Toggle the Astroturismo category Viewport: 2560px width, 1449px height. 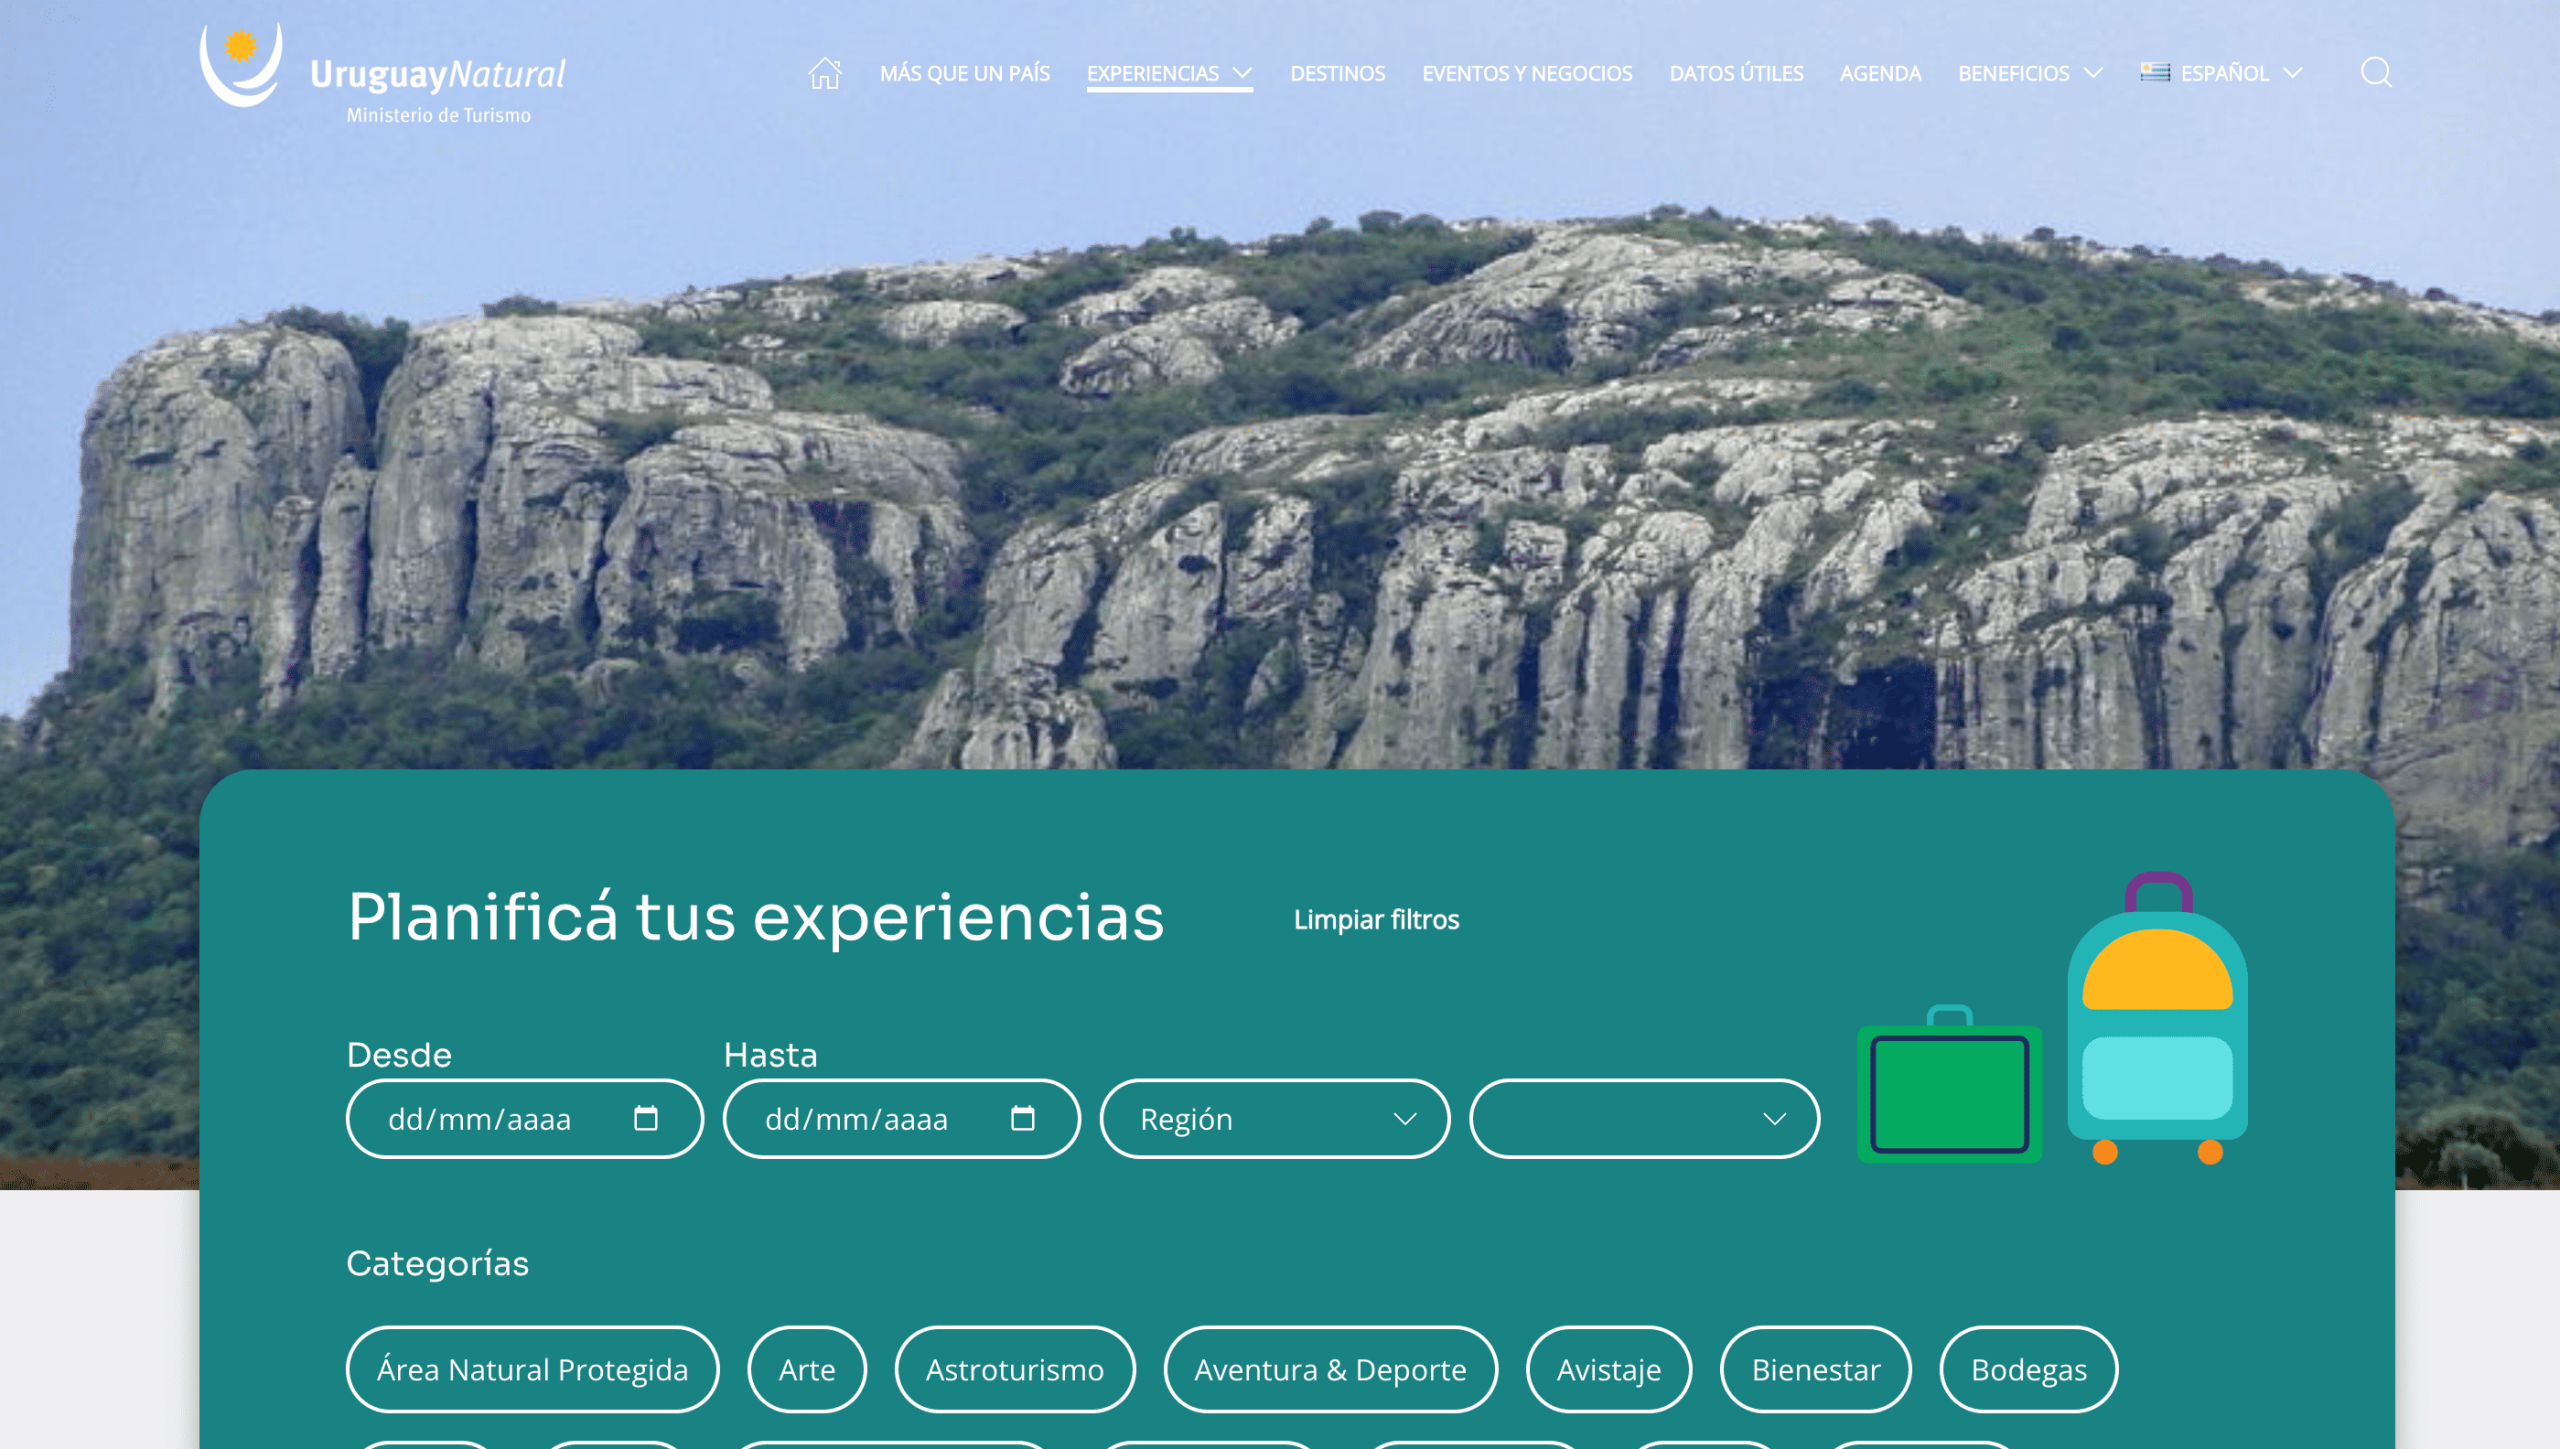(1014, 1369)
